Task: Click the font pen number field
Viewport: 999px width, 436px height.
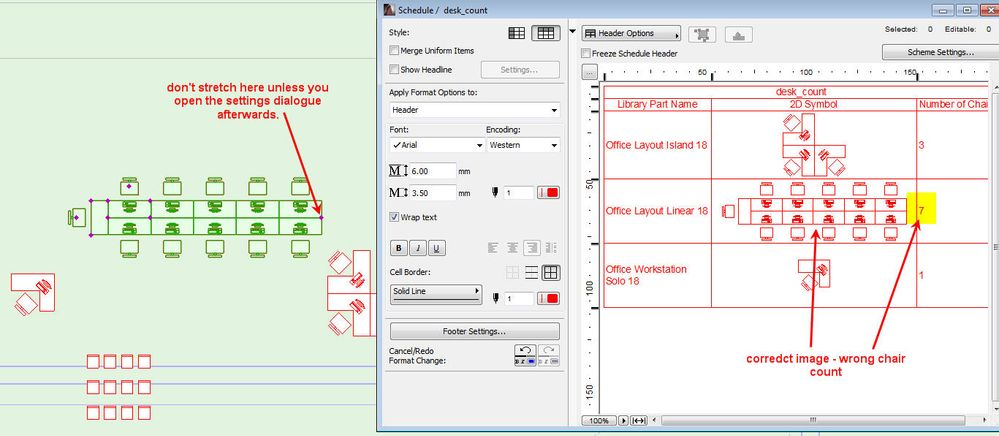Action: pyautogui.click(x=518, y=192)
